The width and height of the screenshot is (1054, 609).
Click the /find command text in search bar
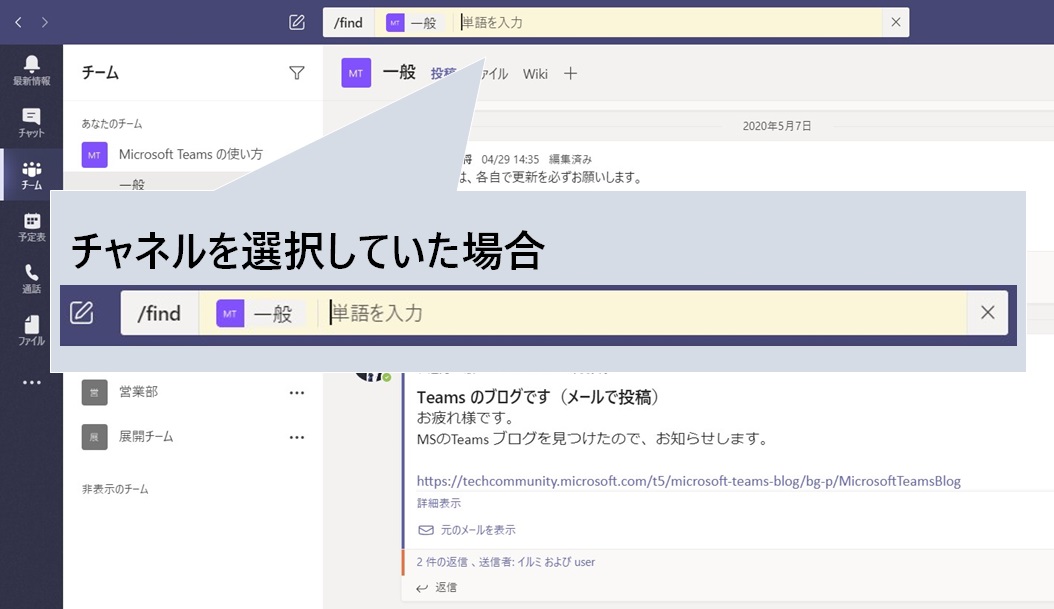348,22
